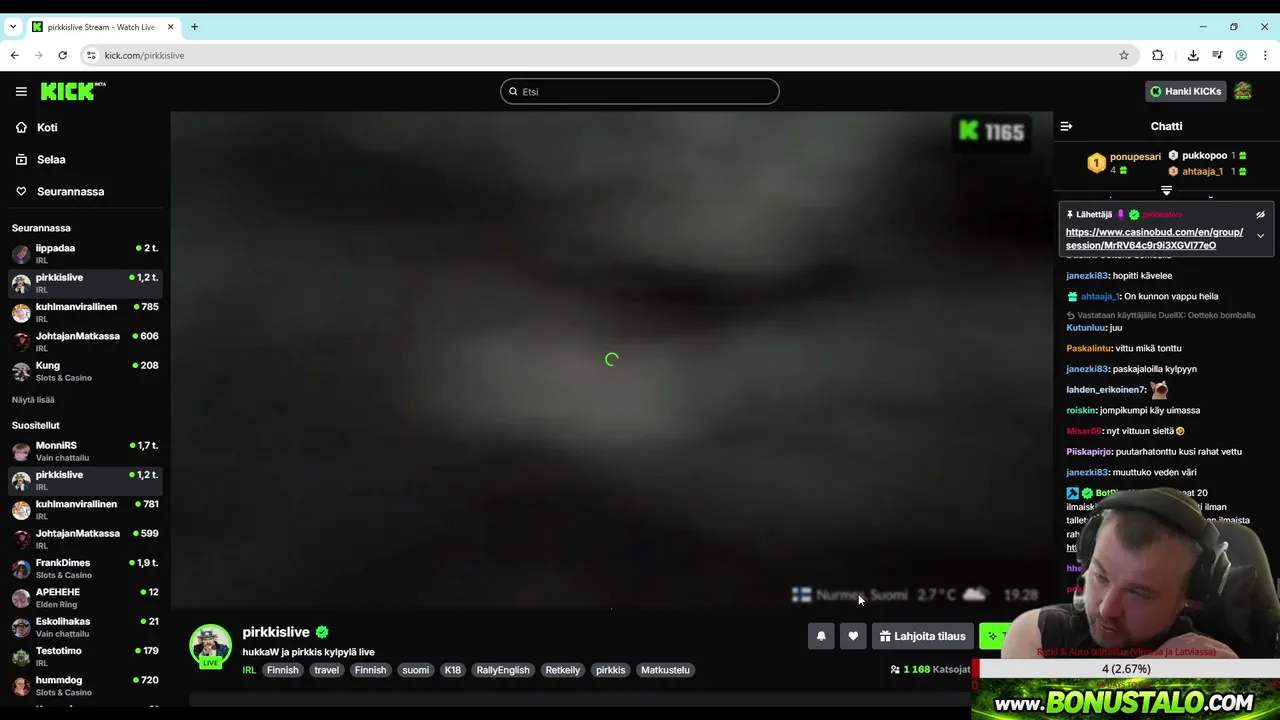Click the Etsi search field
This screenshot has width=1280, height=720.
(640, 91)
